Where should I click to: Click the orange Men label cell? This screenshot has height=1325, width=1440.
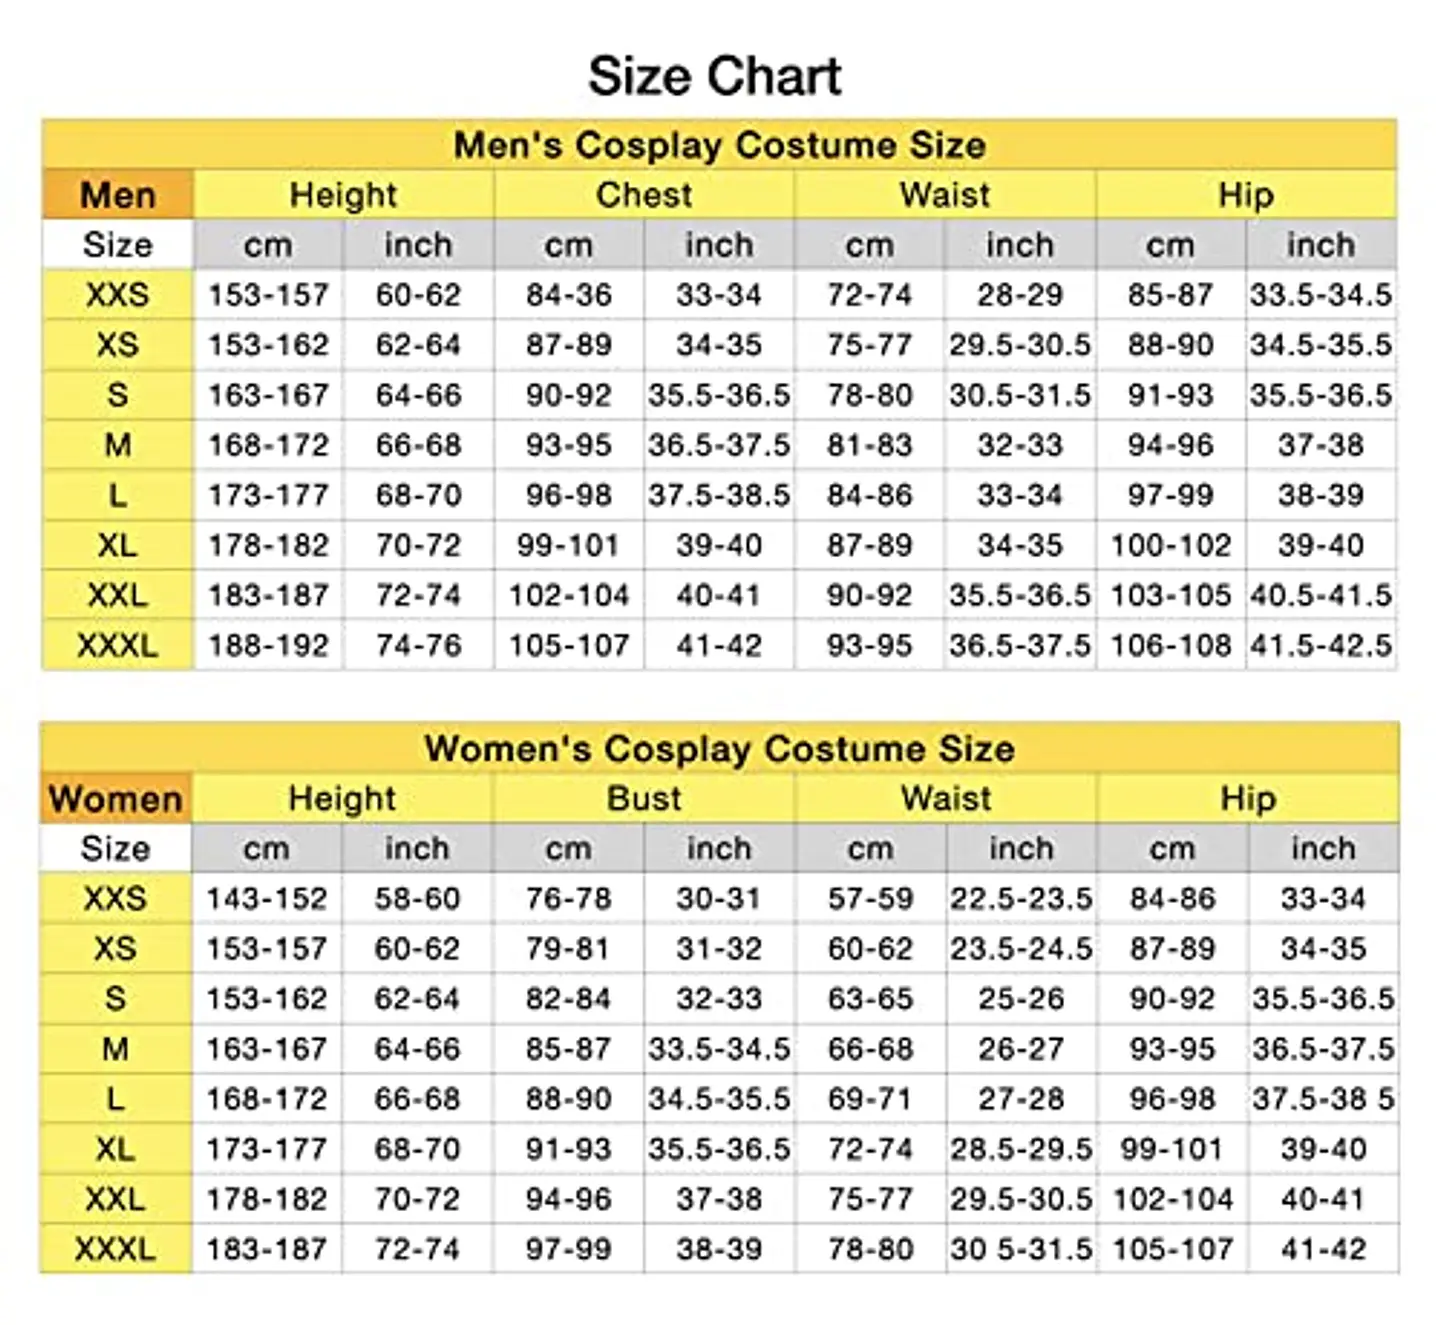118,195
